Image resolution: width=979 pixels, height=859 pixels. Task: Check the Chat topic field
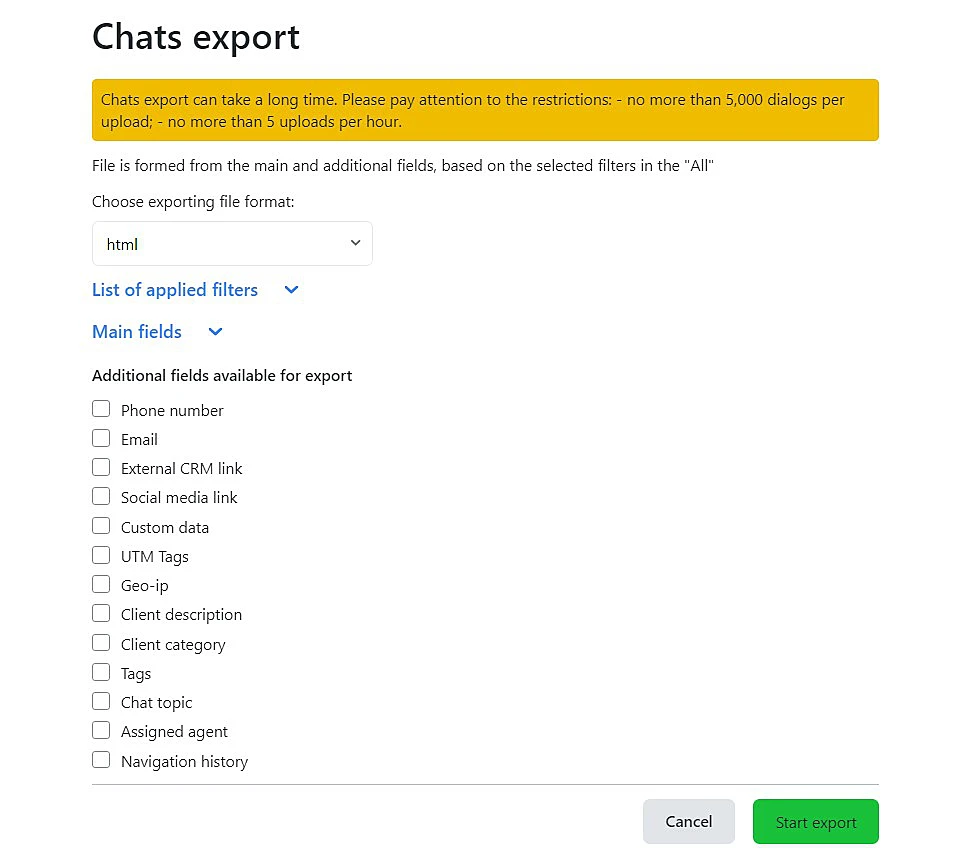click(101, 701)
